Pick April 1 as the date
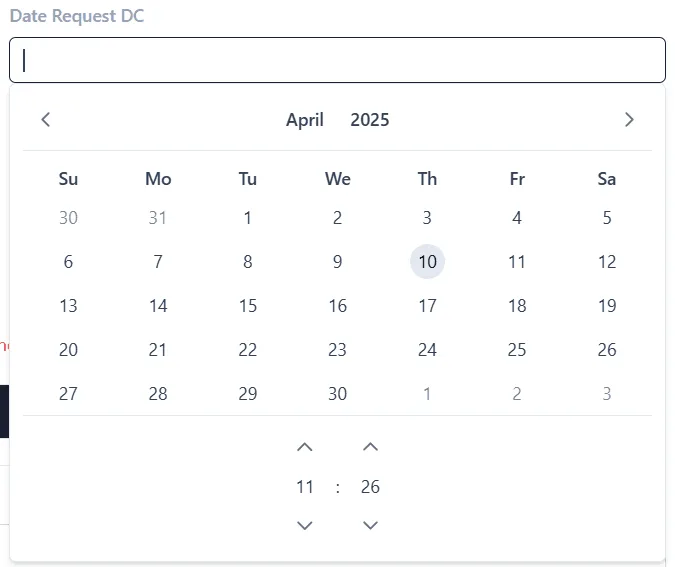The width and height of the screenshot is (675, 567). point(248,218)
